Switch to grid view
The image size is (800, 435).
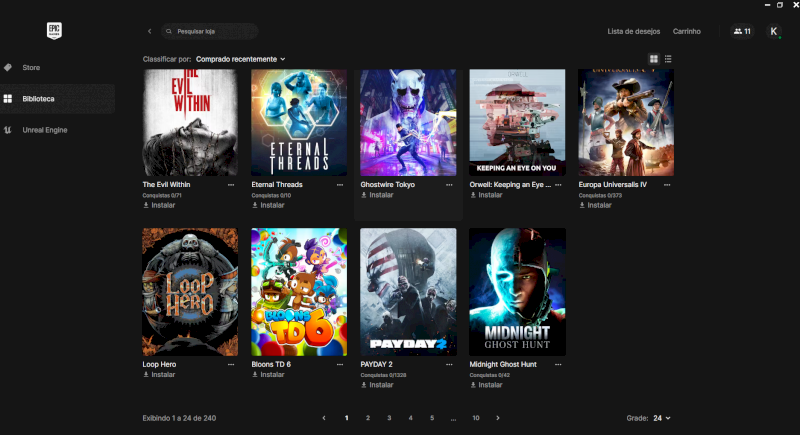[654, 59]
